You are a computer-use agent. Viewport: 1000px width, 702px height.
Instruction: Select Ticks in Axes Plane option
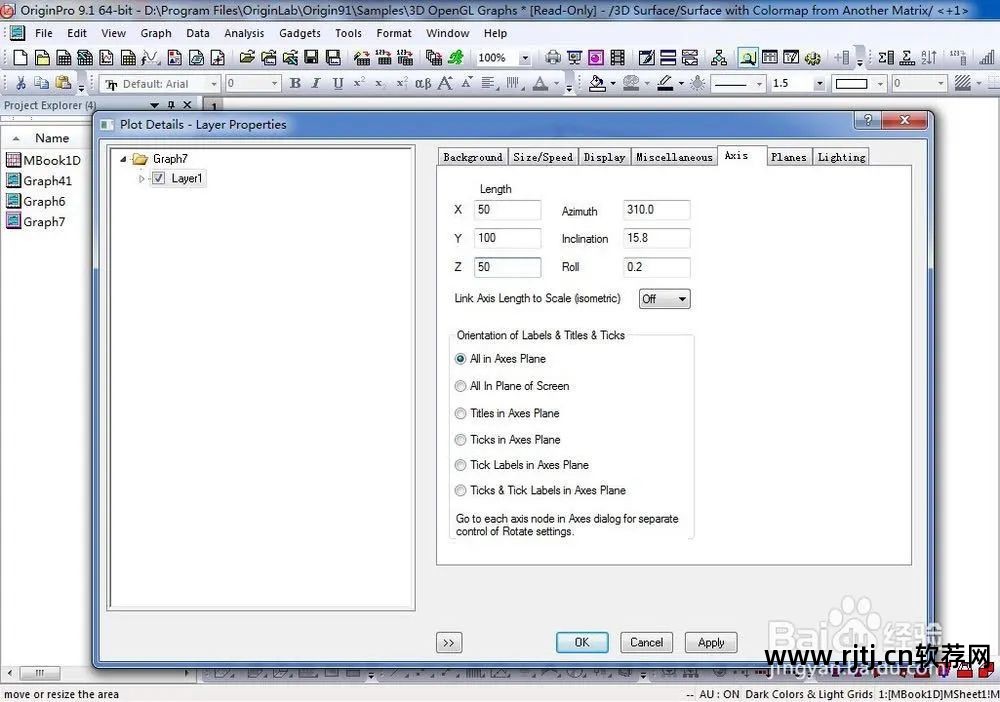(x=460, y=439)
